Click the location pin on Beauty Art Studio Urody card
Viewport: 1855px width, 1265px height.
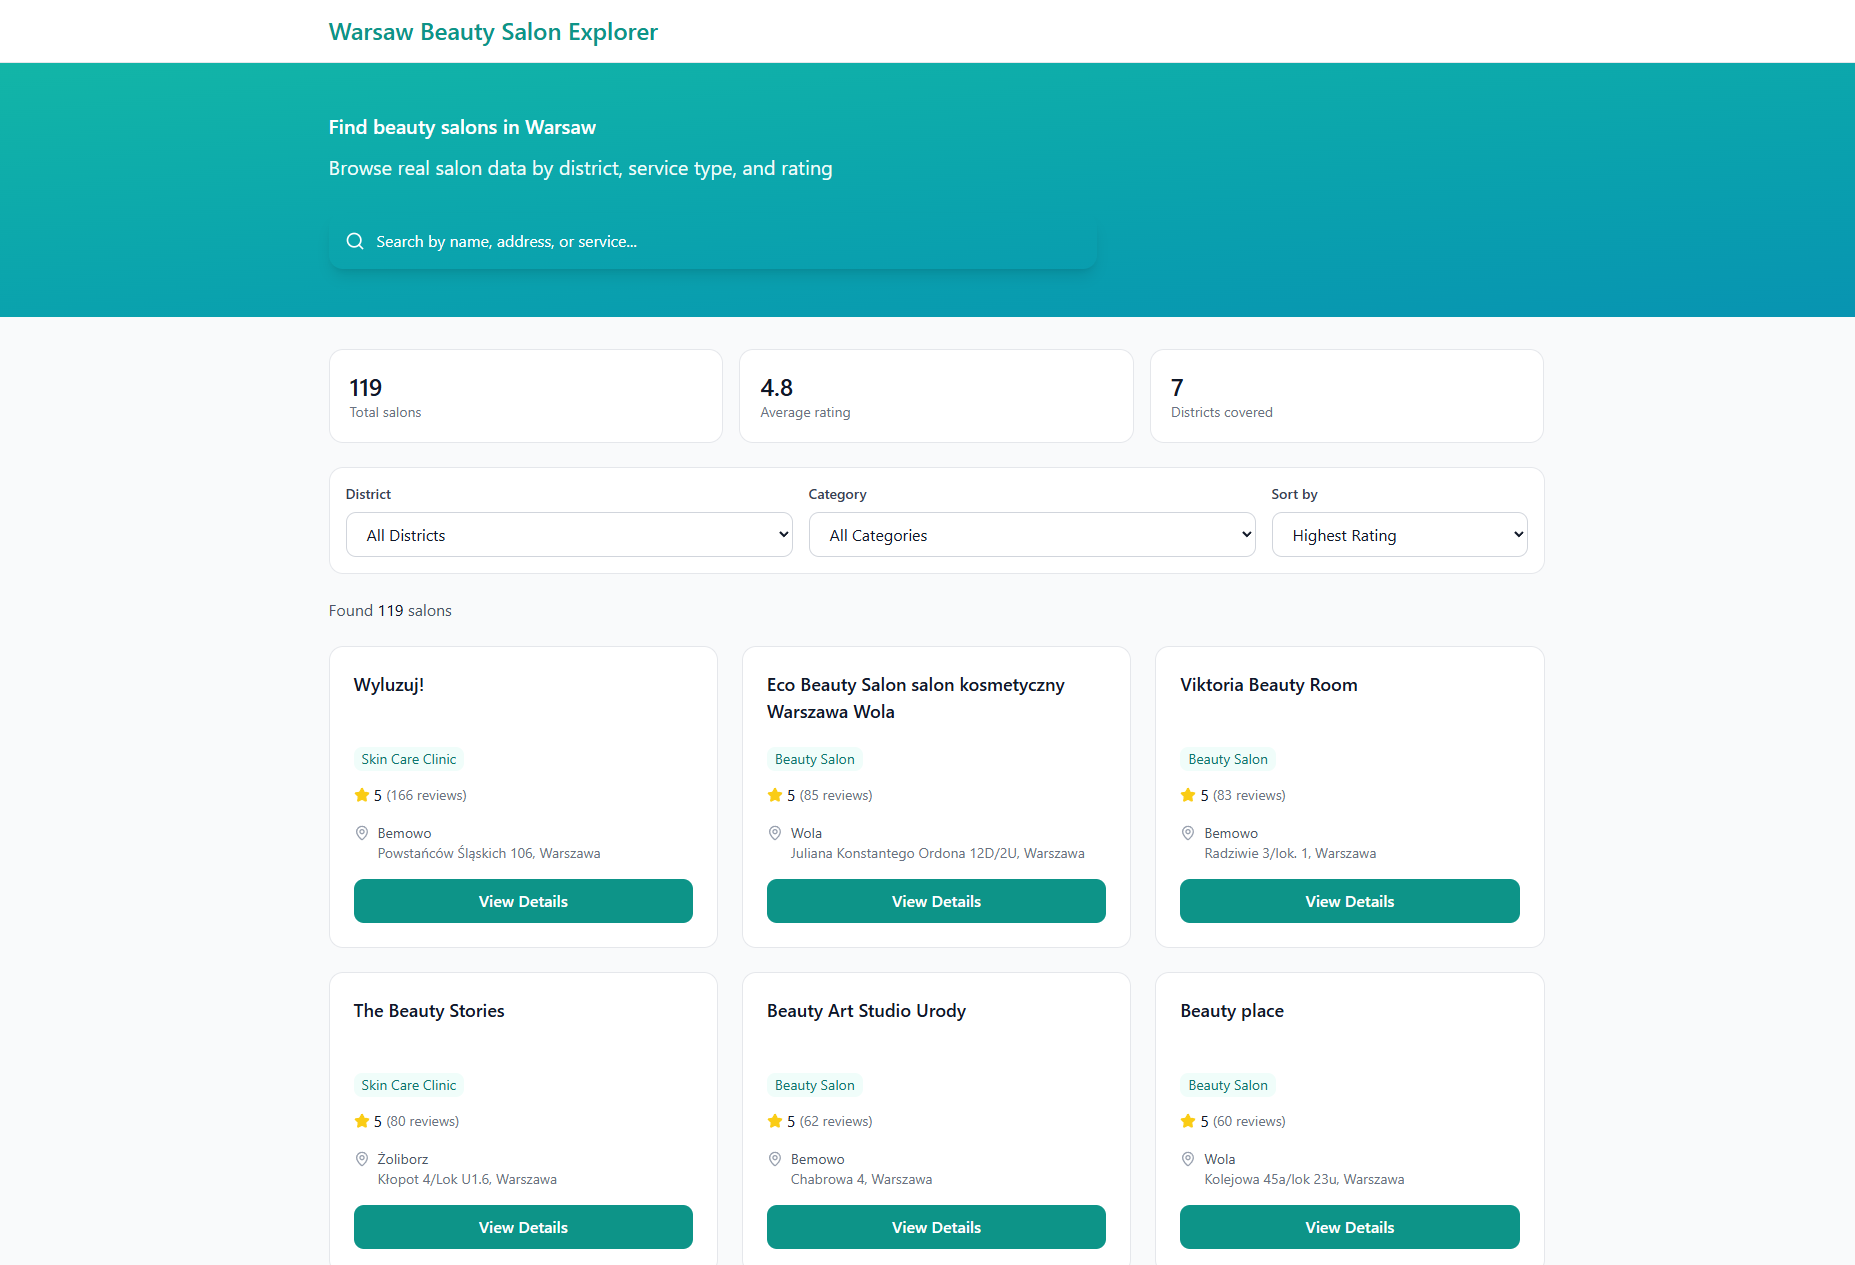point(775,1159)
